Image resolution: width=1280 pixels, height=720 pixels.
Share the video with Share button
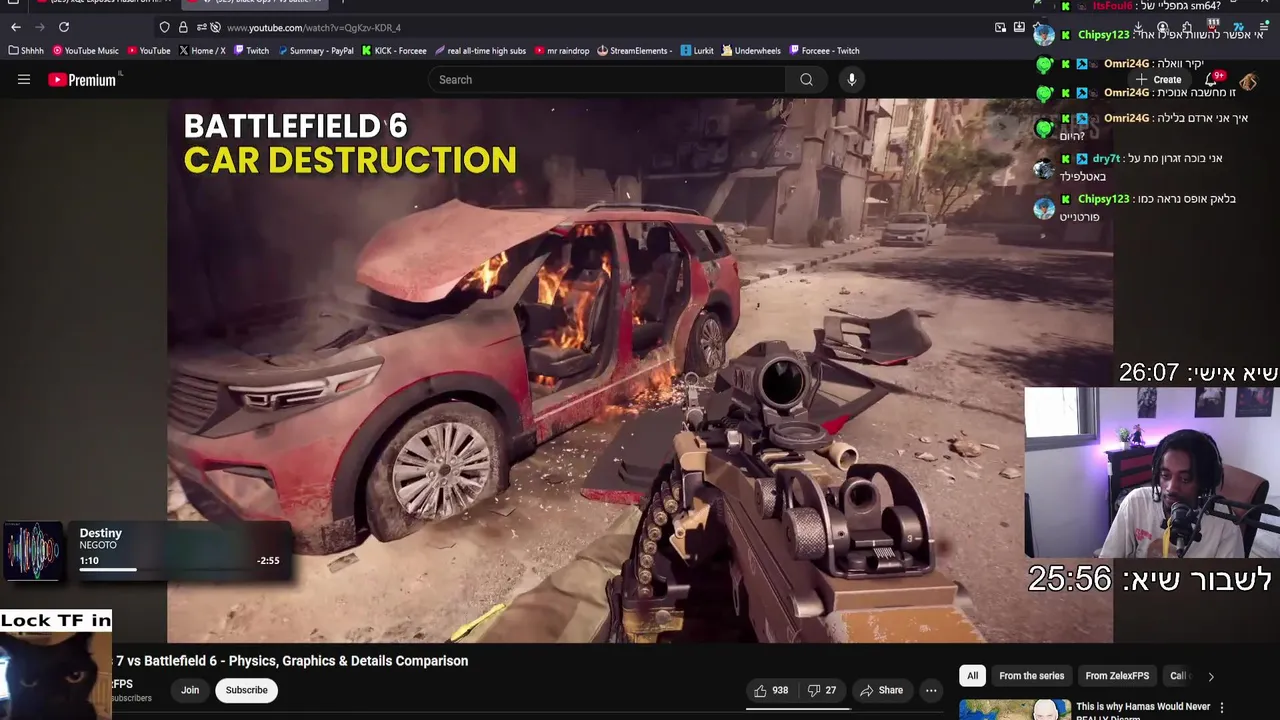881,690
